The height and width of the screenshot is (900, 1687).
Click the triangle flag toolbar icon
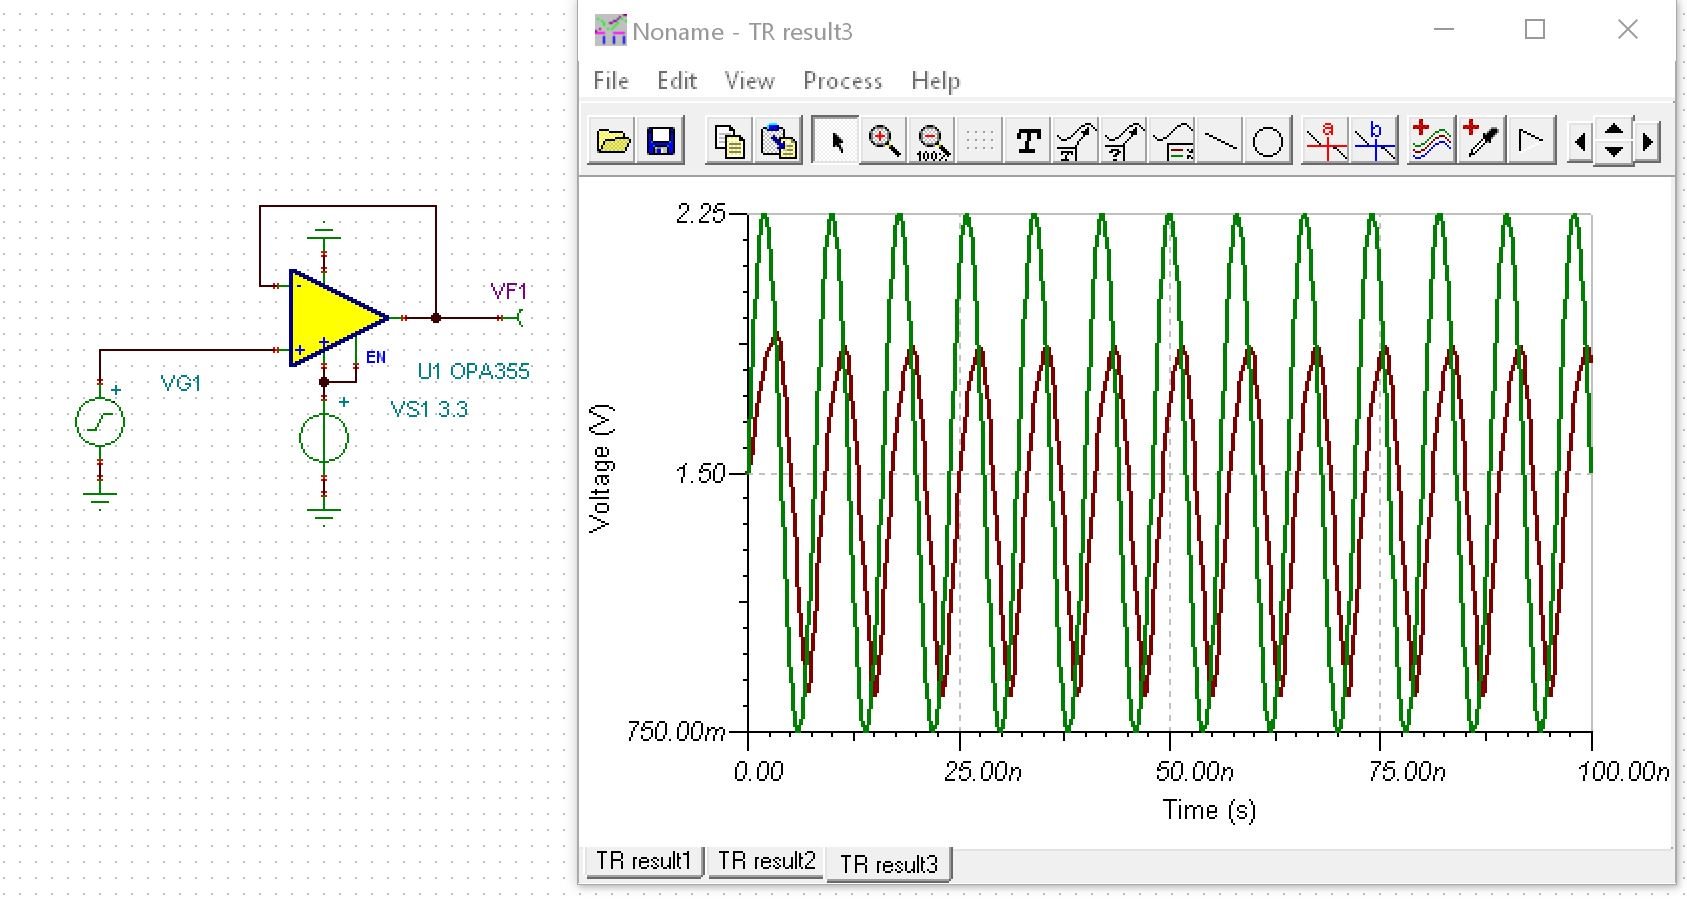coord(1530,142)
